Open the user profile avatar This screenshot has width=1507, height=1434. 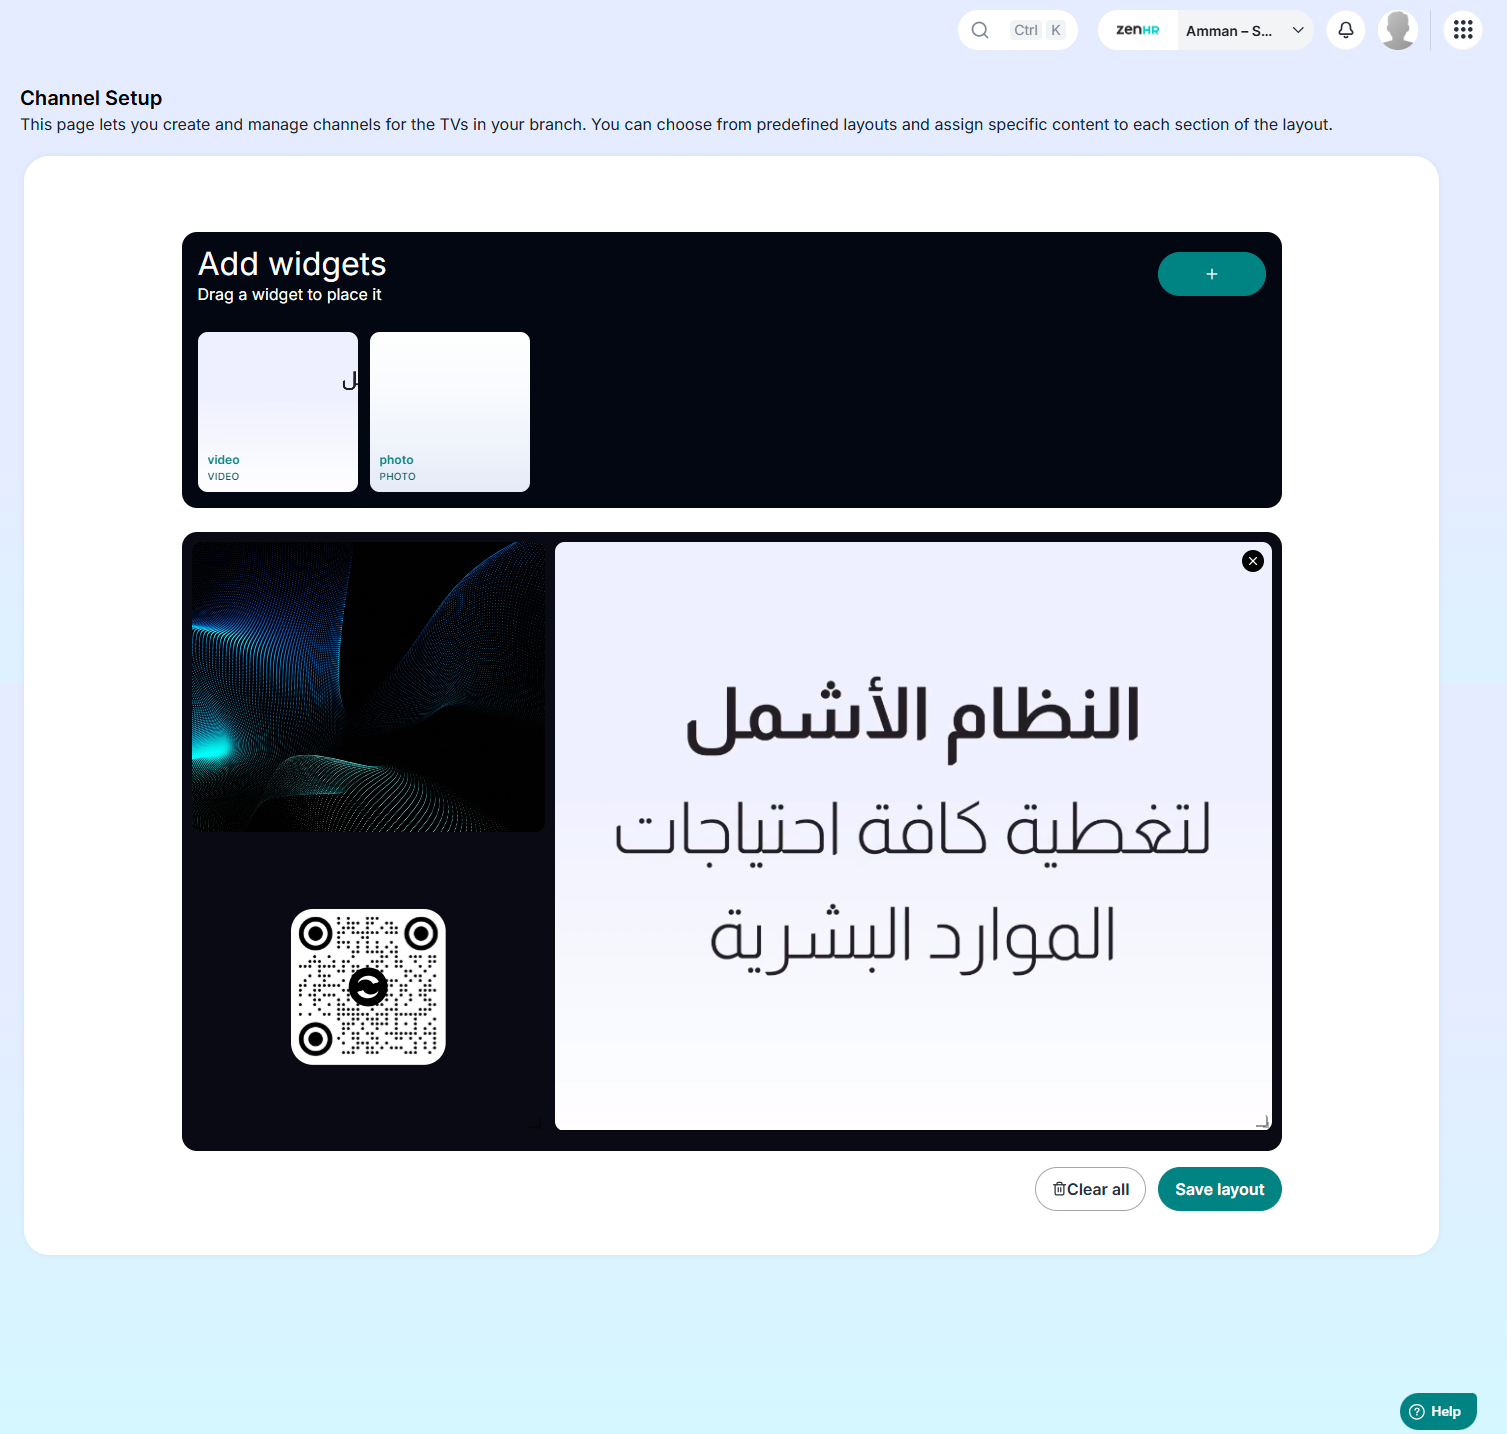[x=1398, y=30]
